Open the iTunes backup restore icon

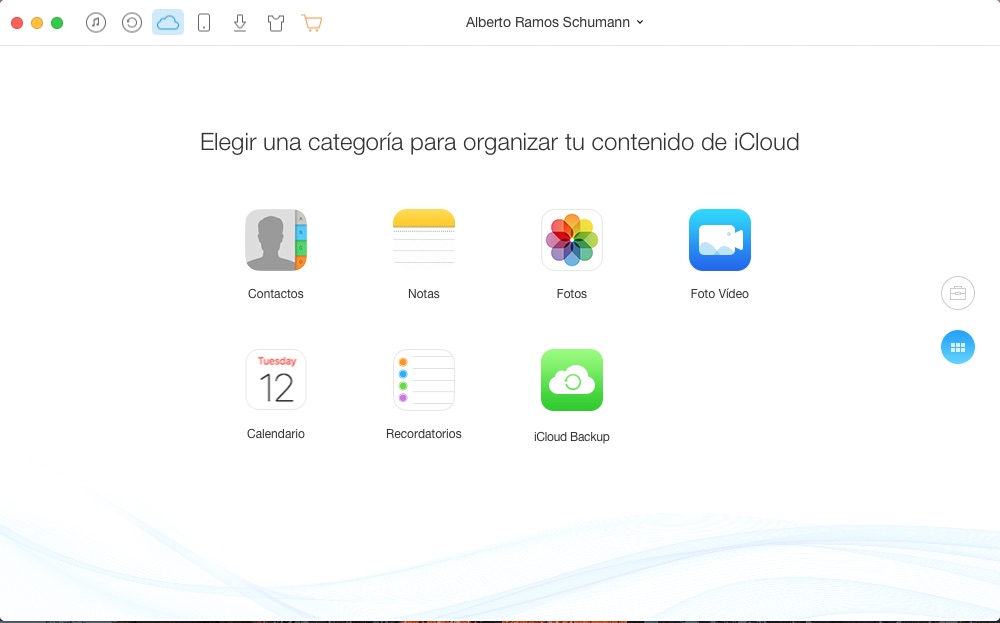(131, 23)
